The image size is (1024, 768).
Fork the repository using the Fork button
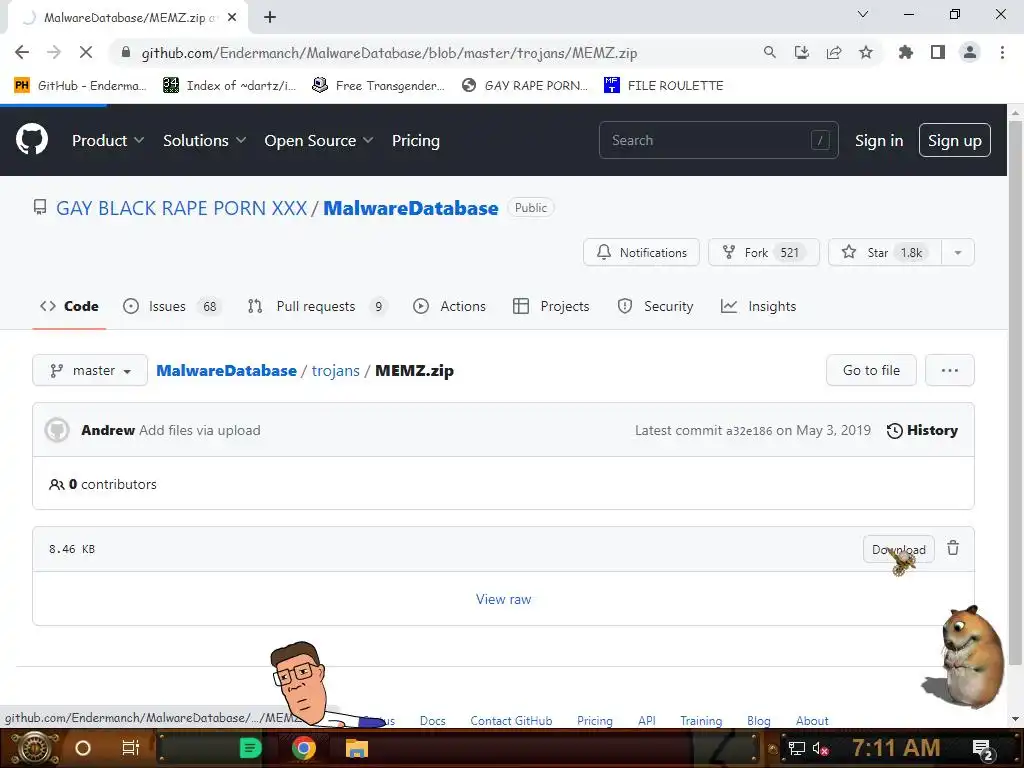click(x=763, y=252)
